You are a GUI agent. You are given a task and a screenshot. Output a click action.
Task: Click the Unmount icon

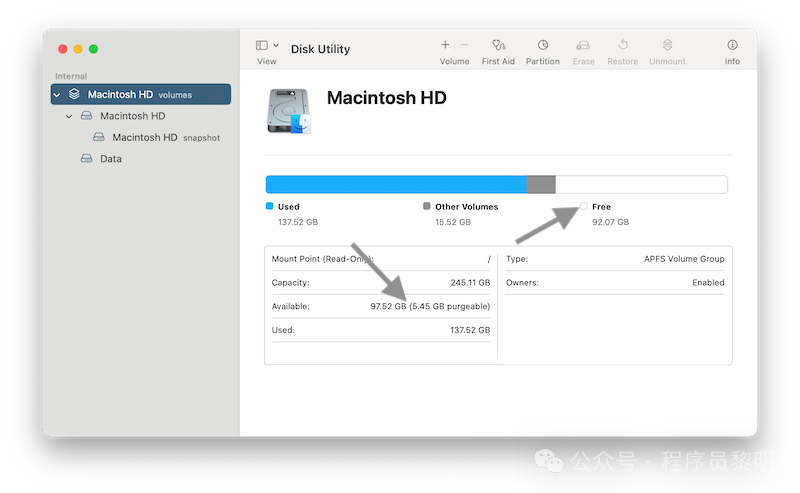[667, 45]
